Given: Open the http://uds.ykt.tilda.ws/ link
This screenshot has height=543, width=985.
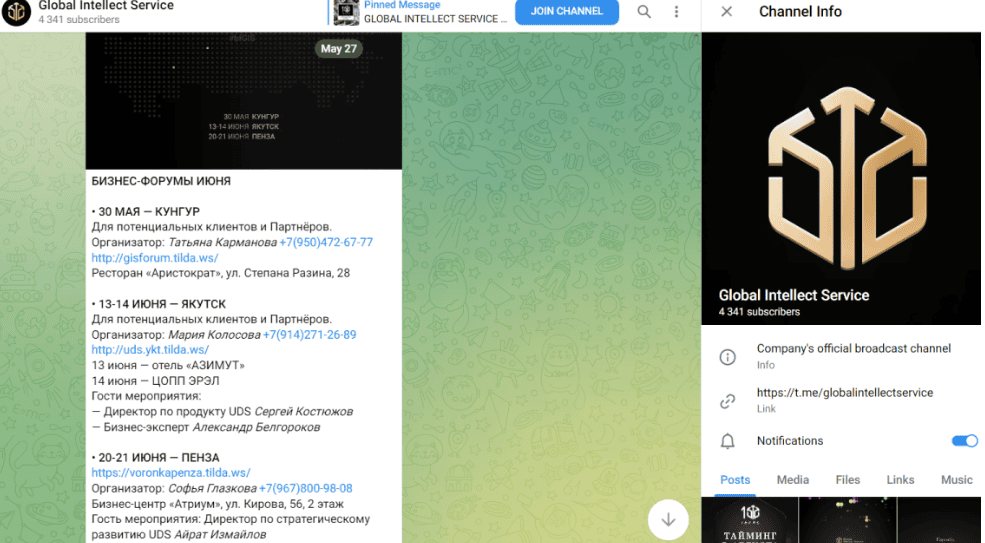Looking at the screenshot, I should (150, 349).
